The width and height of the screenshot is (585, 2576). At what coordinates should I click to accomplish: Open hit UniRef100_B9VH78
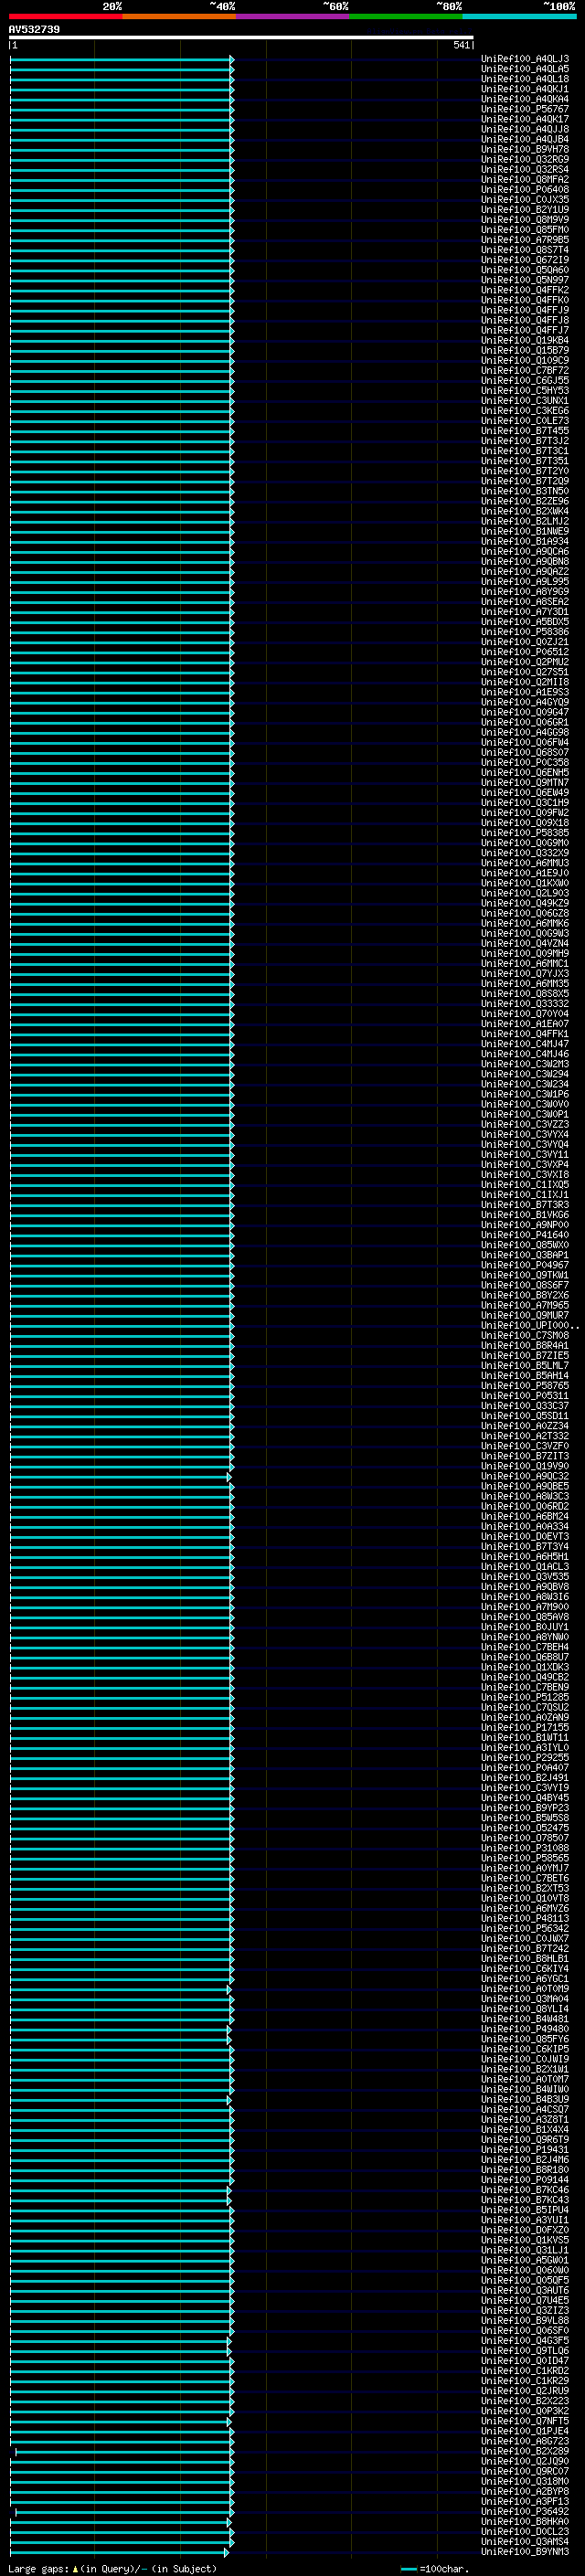525,149
